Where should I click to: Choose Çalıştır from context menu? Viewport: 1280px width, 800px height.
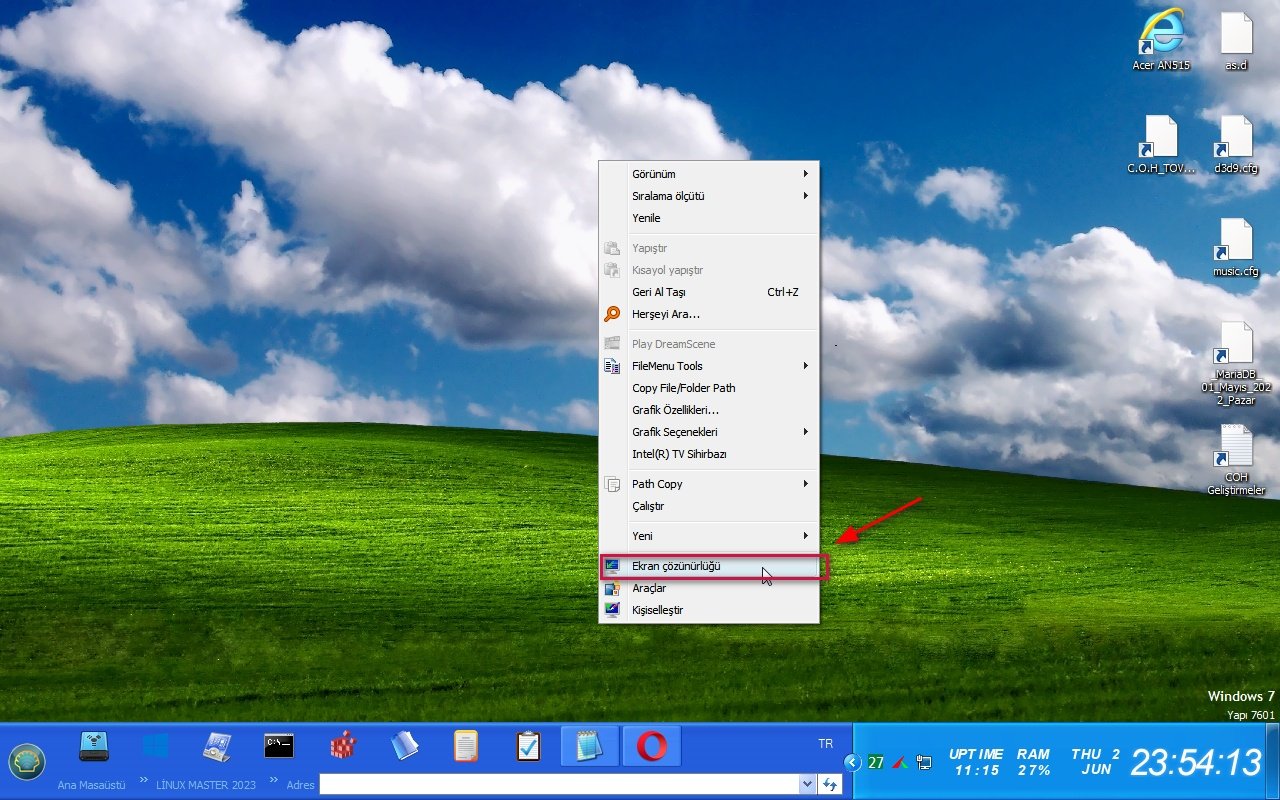(x=709, y=506)
